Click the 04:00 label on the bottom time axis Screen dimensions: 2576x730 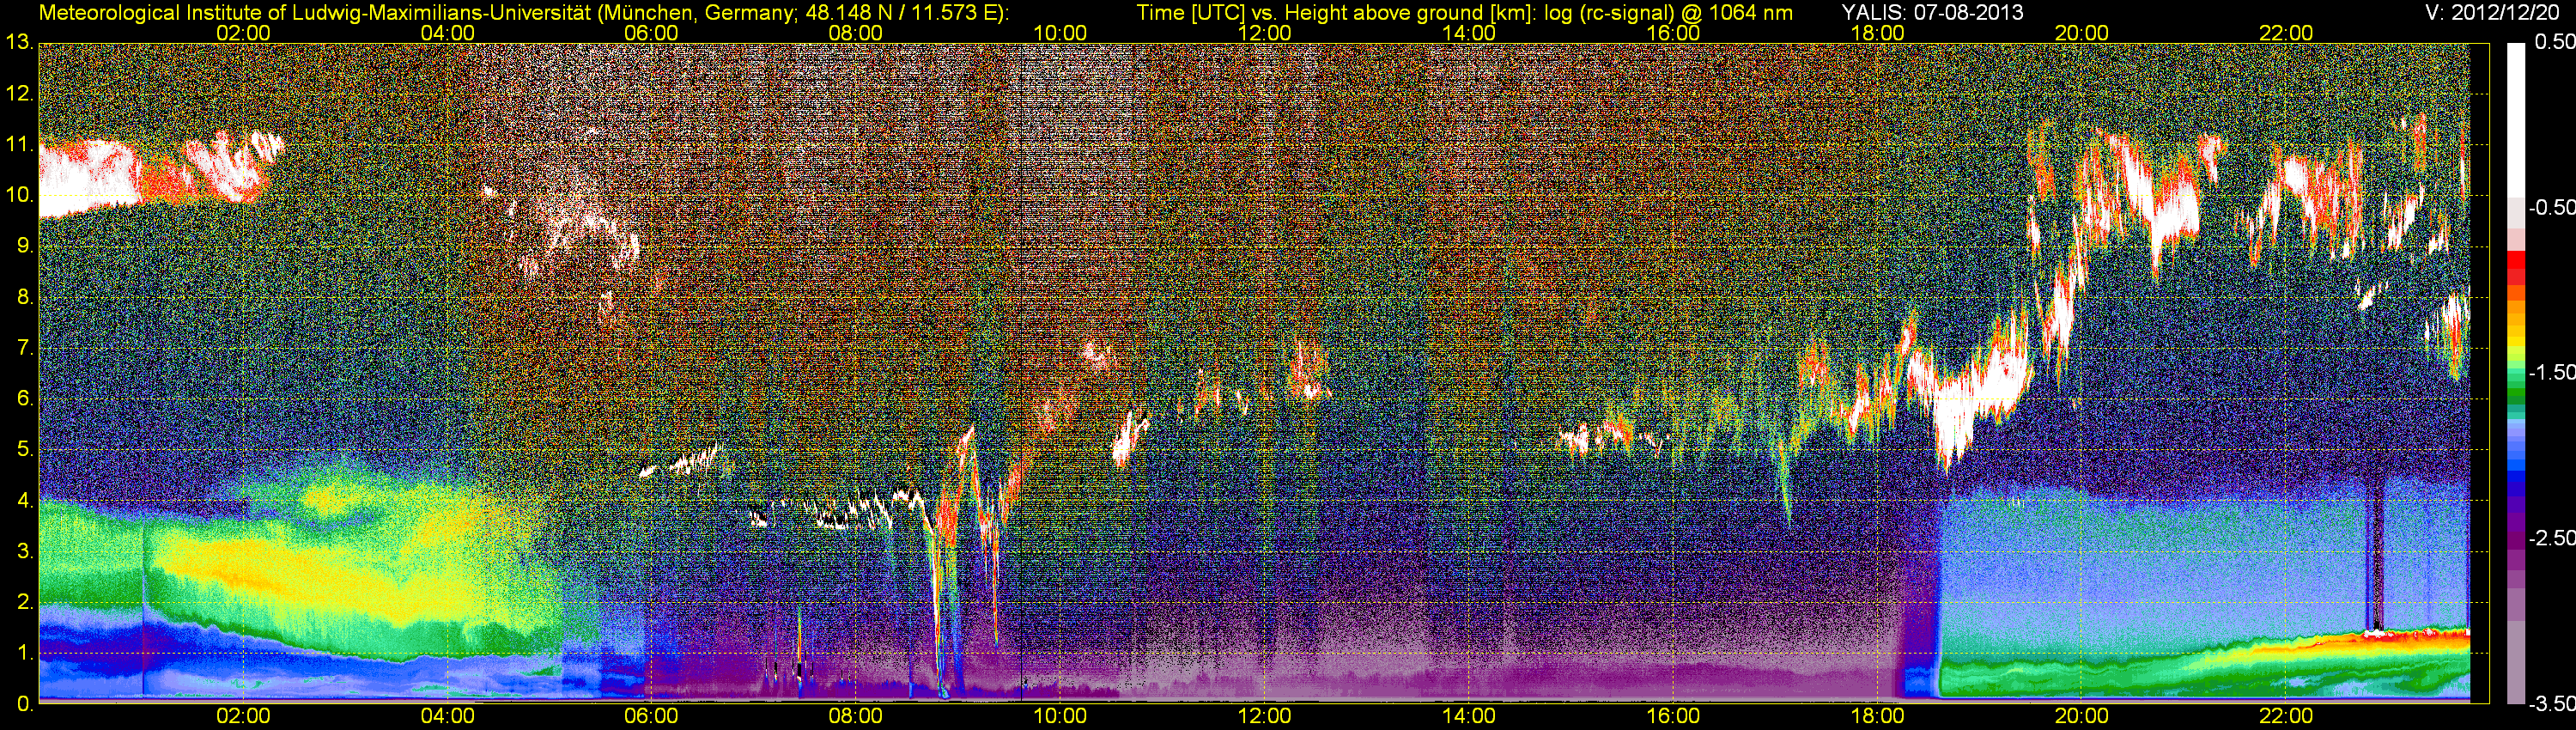447,716
